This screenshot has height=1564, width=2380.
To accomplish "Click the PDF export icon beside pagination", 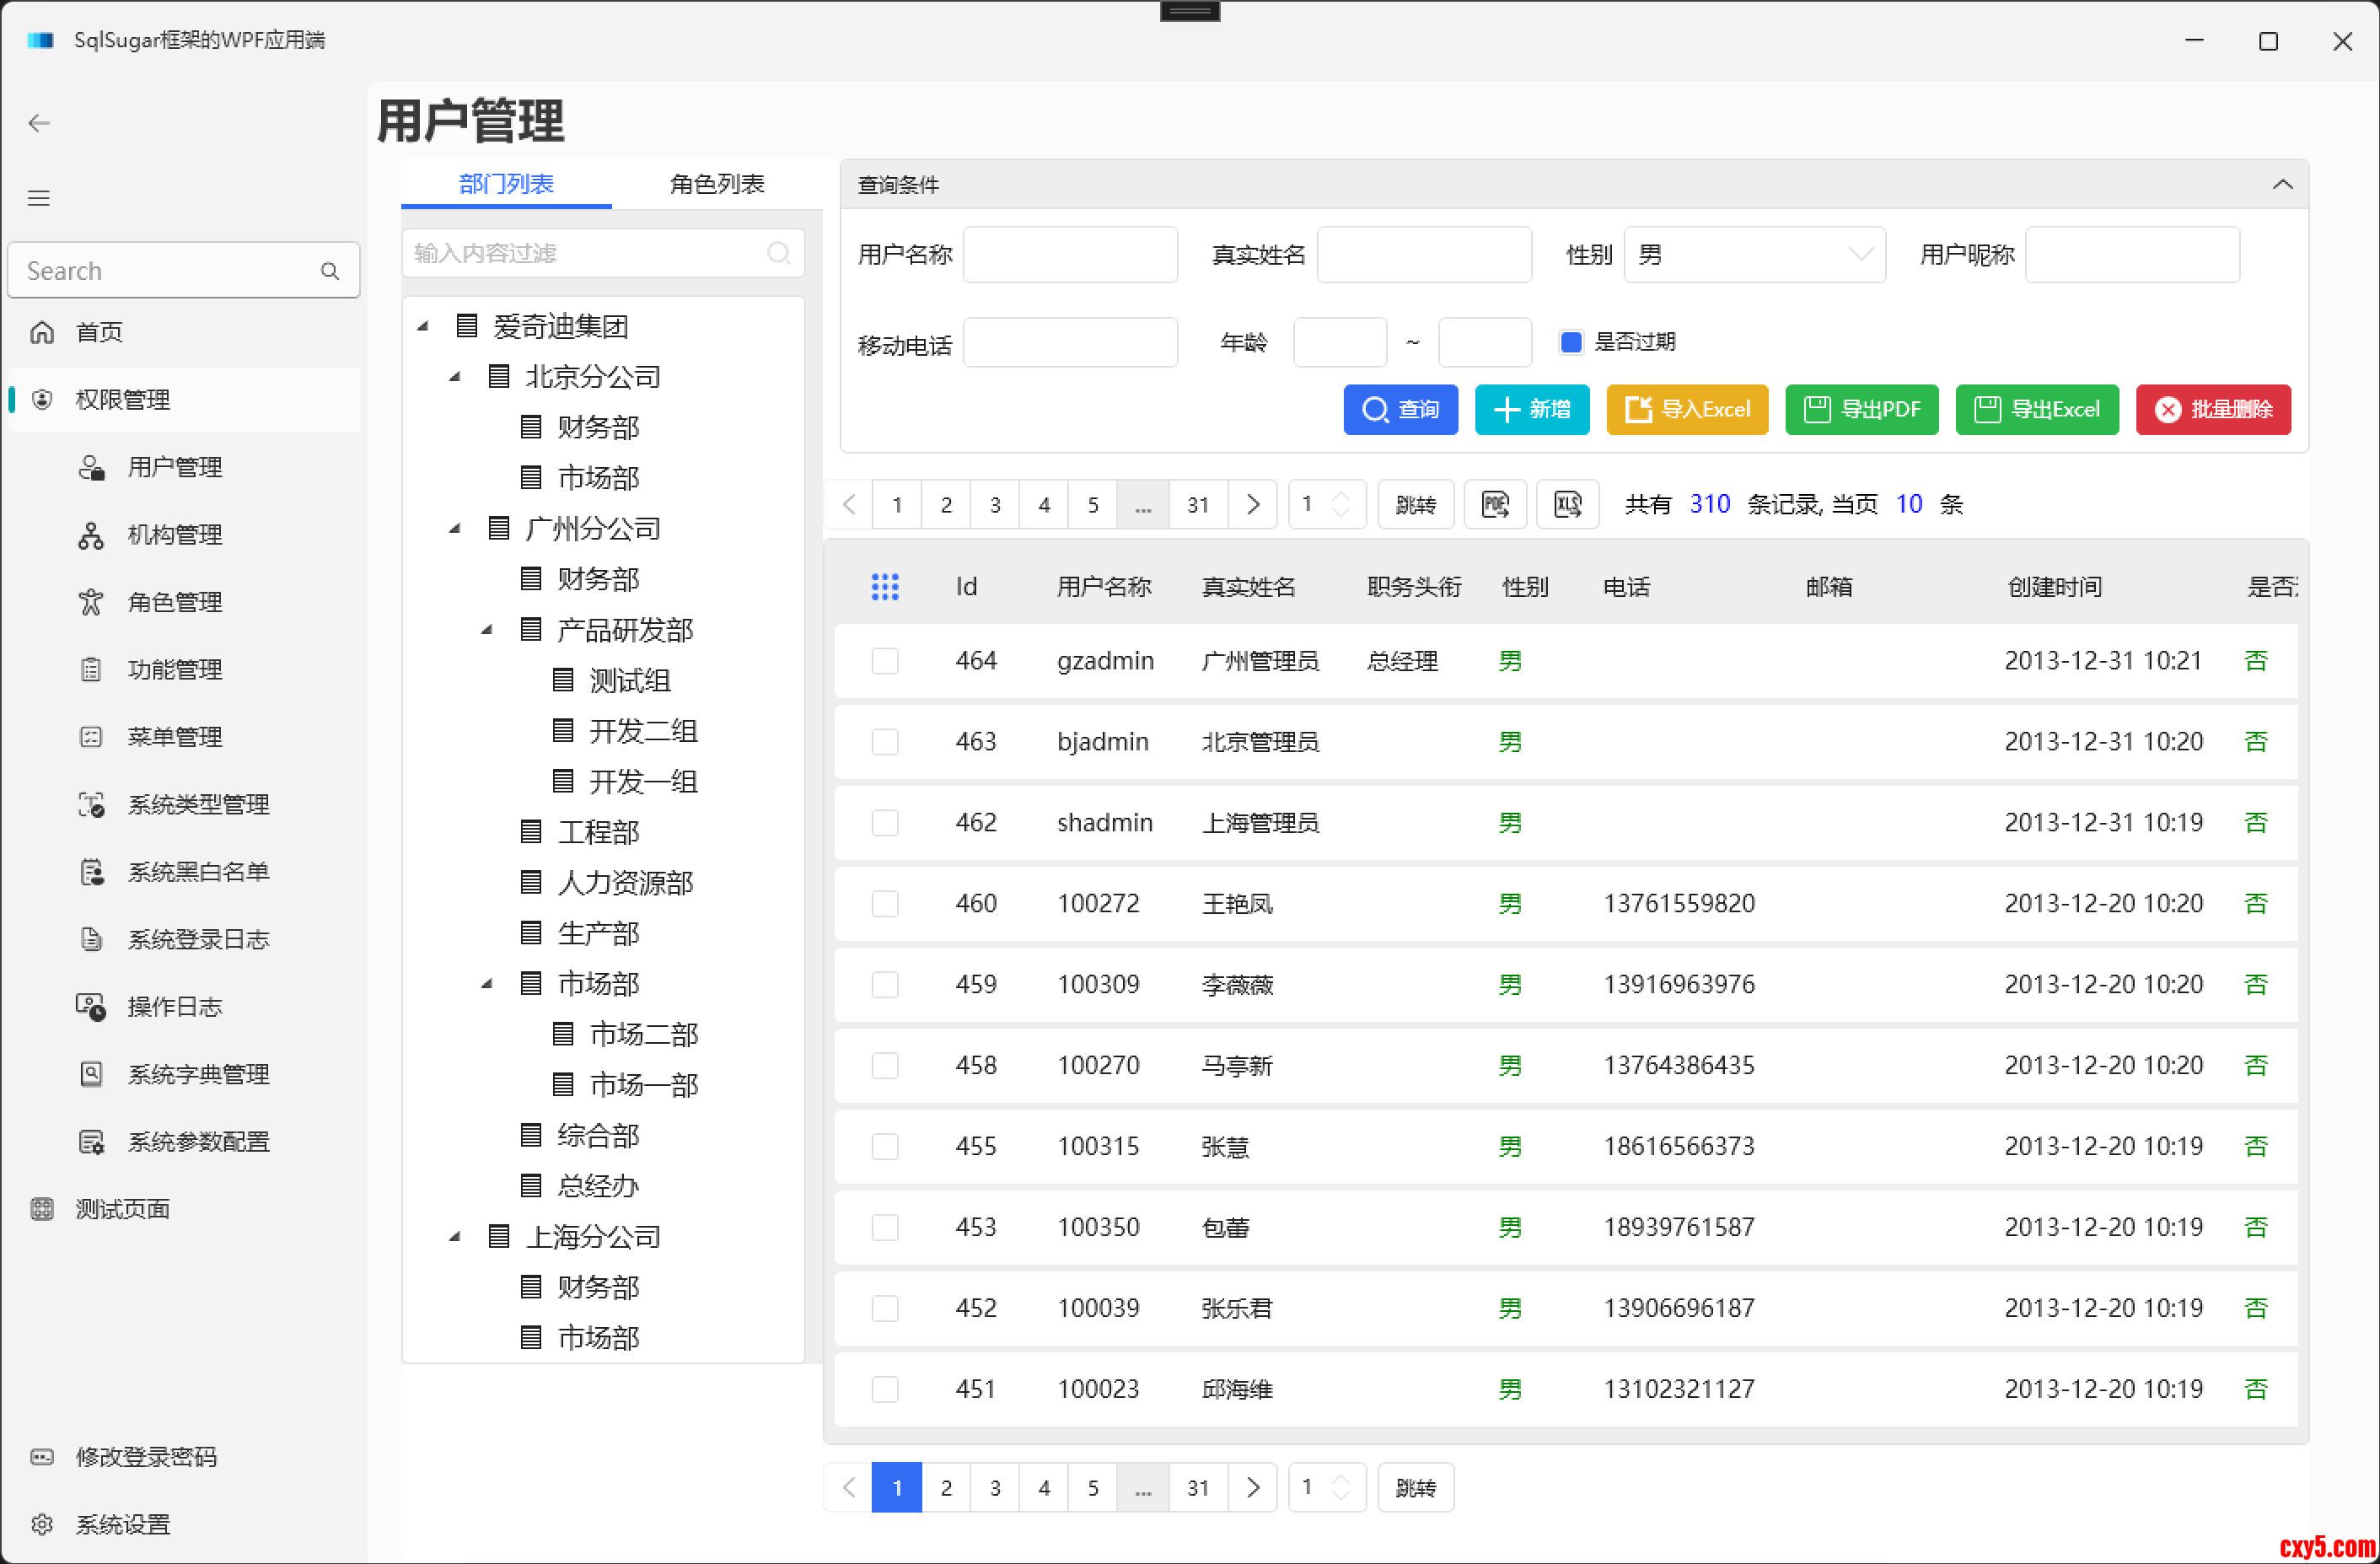I will [1494, 504].
